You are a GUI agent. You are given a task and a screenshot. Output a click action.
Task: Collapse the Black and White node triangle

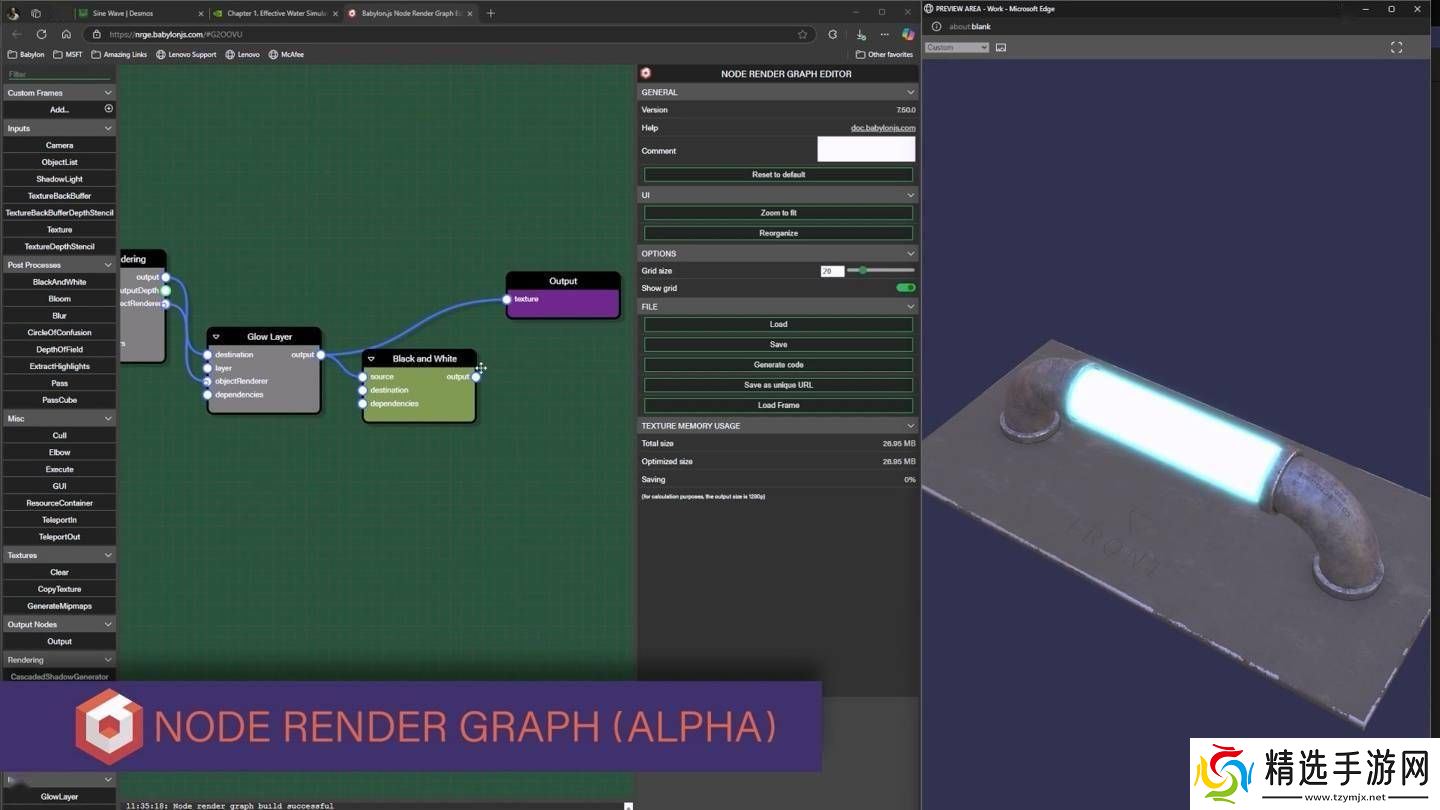(x=371, y=359)
